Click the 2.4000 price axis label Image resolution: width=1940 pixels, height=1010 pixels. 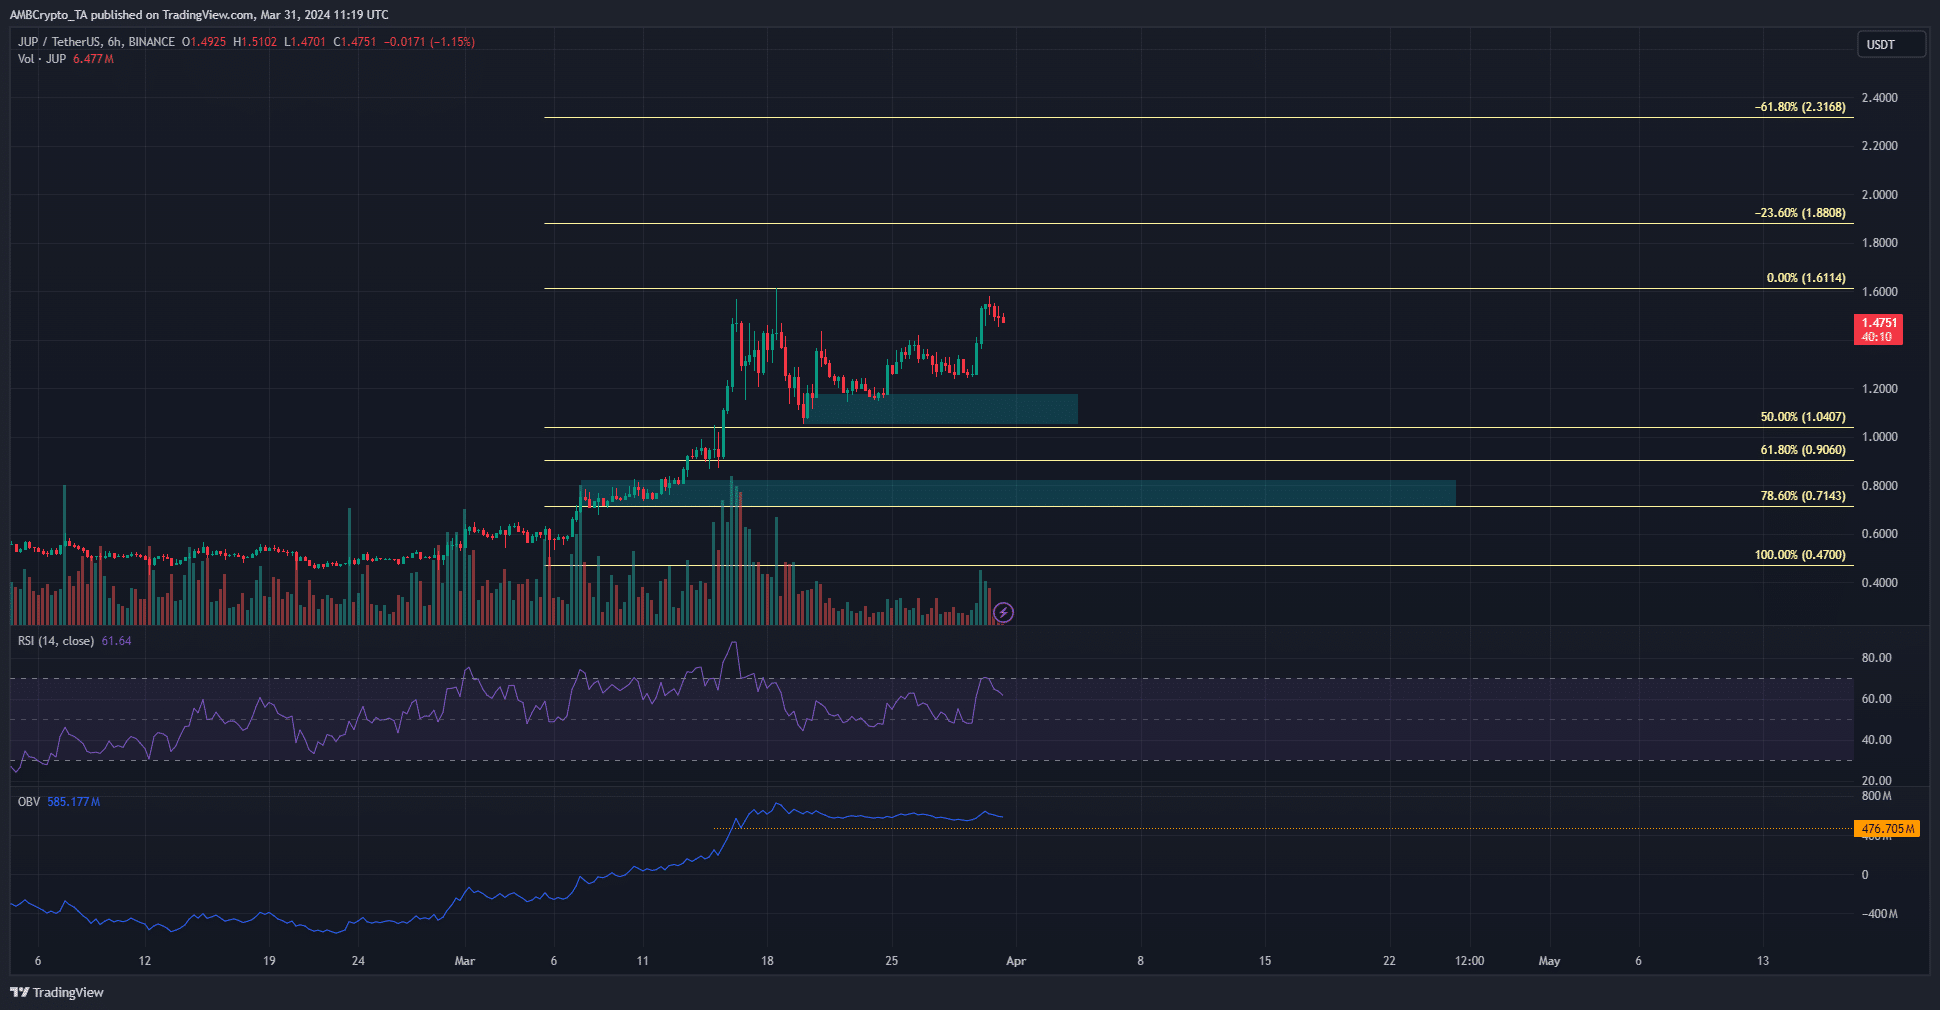tap(1880, 98)
